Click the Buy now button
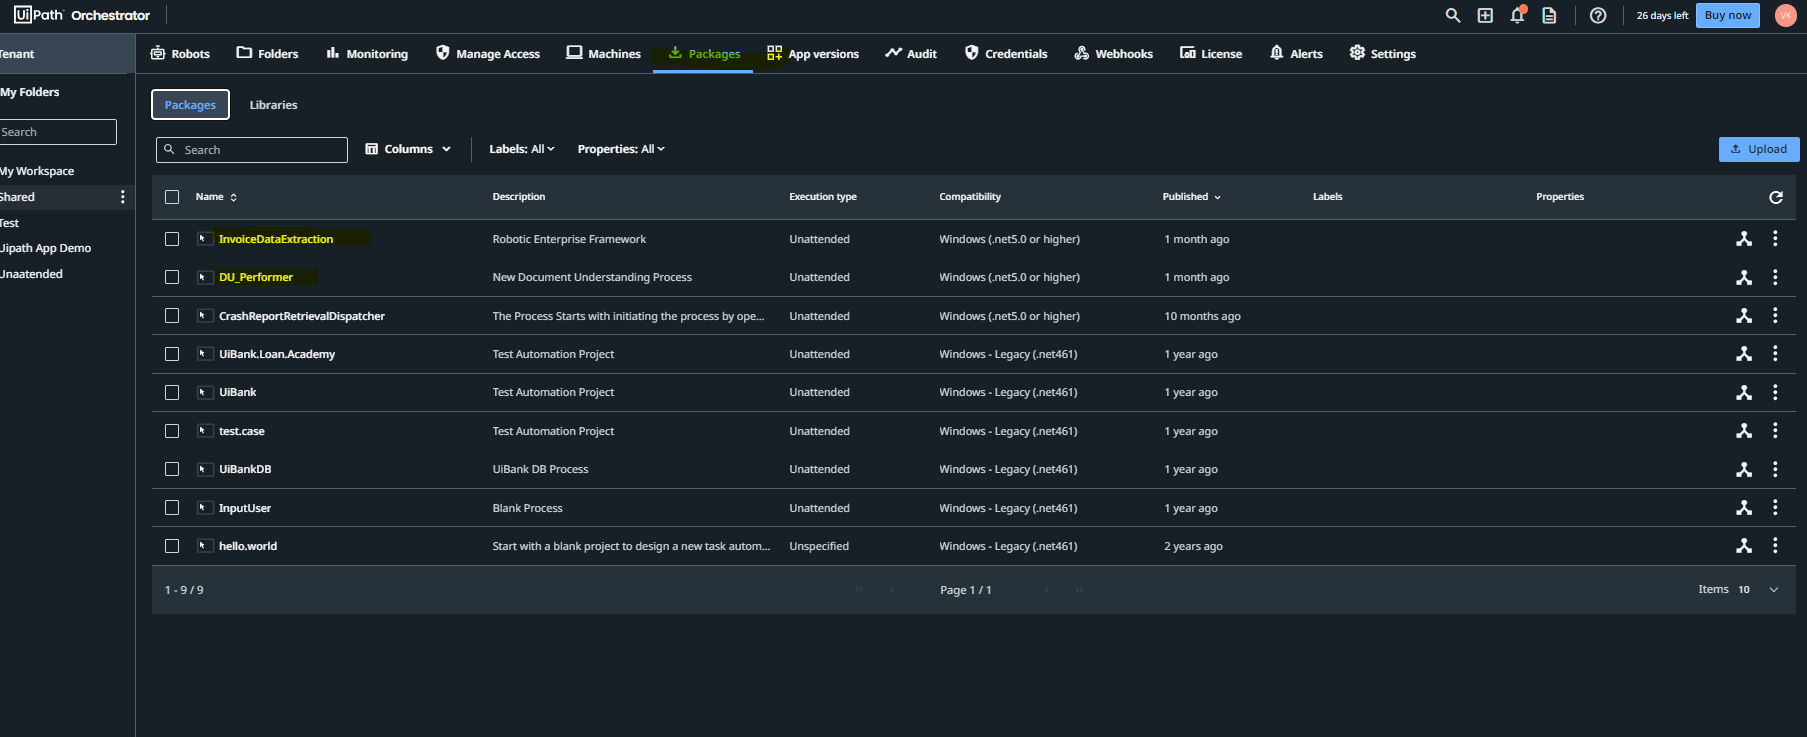The height and width of the screenshot is (737, 1807). tap(1727, 15)
